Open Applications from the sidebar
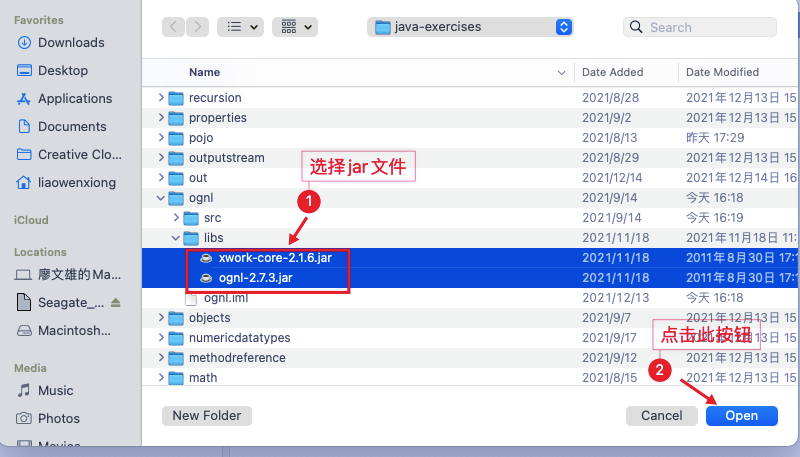This screenshot has width=800, height=457. pos(65,98)
